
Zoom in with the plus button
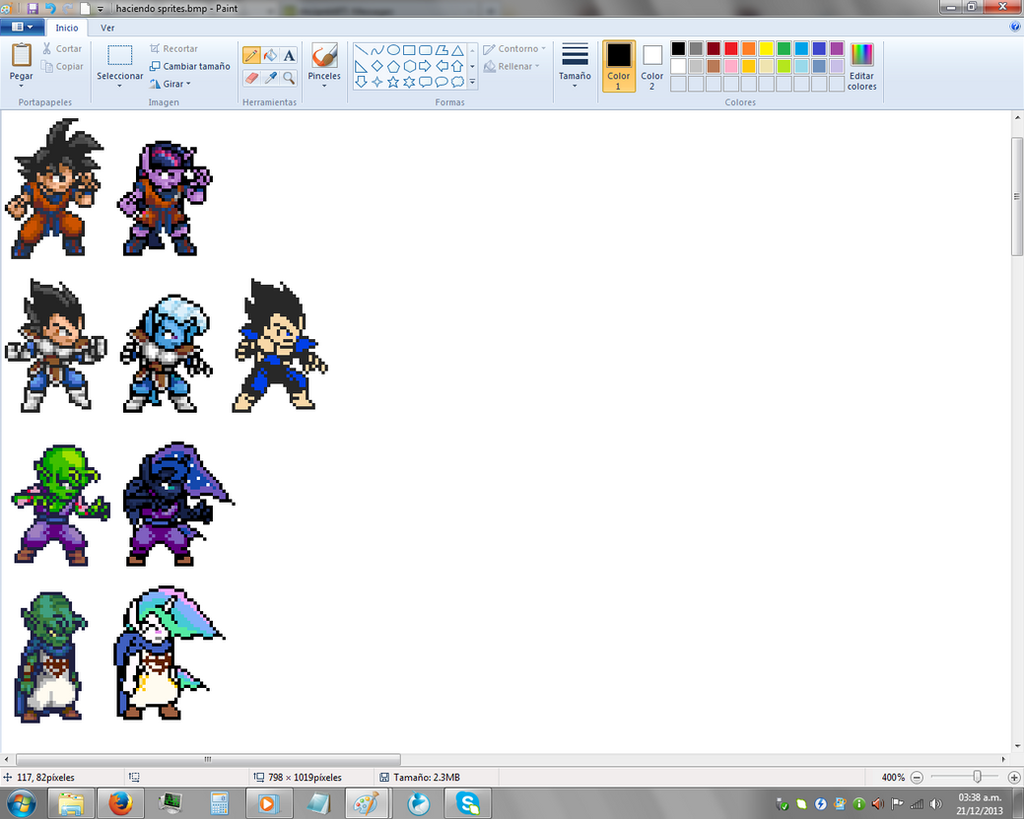point(1014,777)
